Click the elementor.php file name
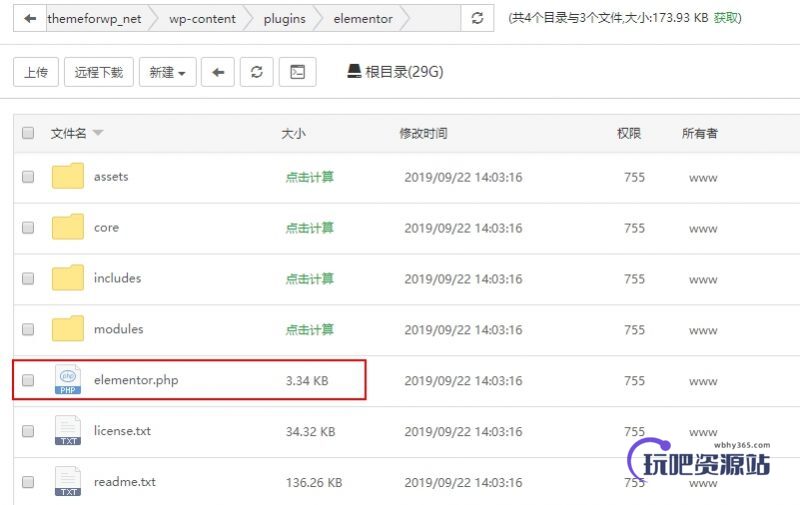 [x=136, y=380]
